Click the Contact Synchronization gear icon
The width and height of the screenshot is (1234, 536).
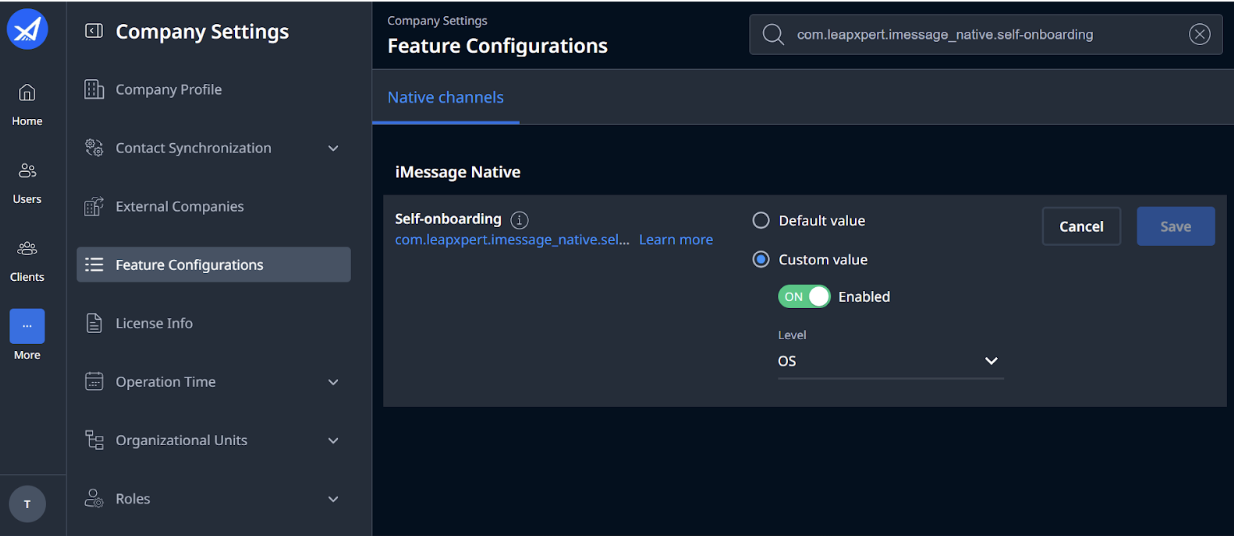tap(94, 148)
